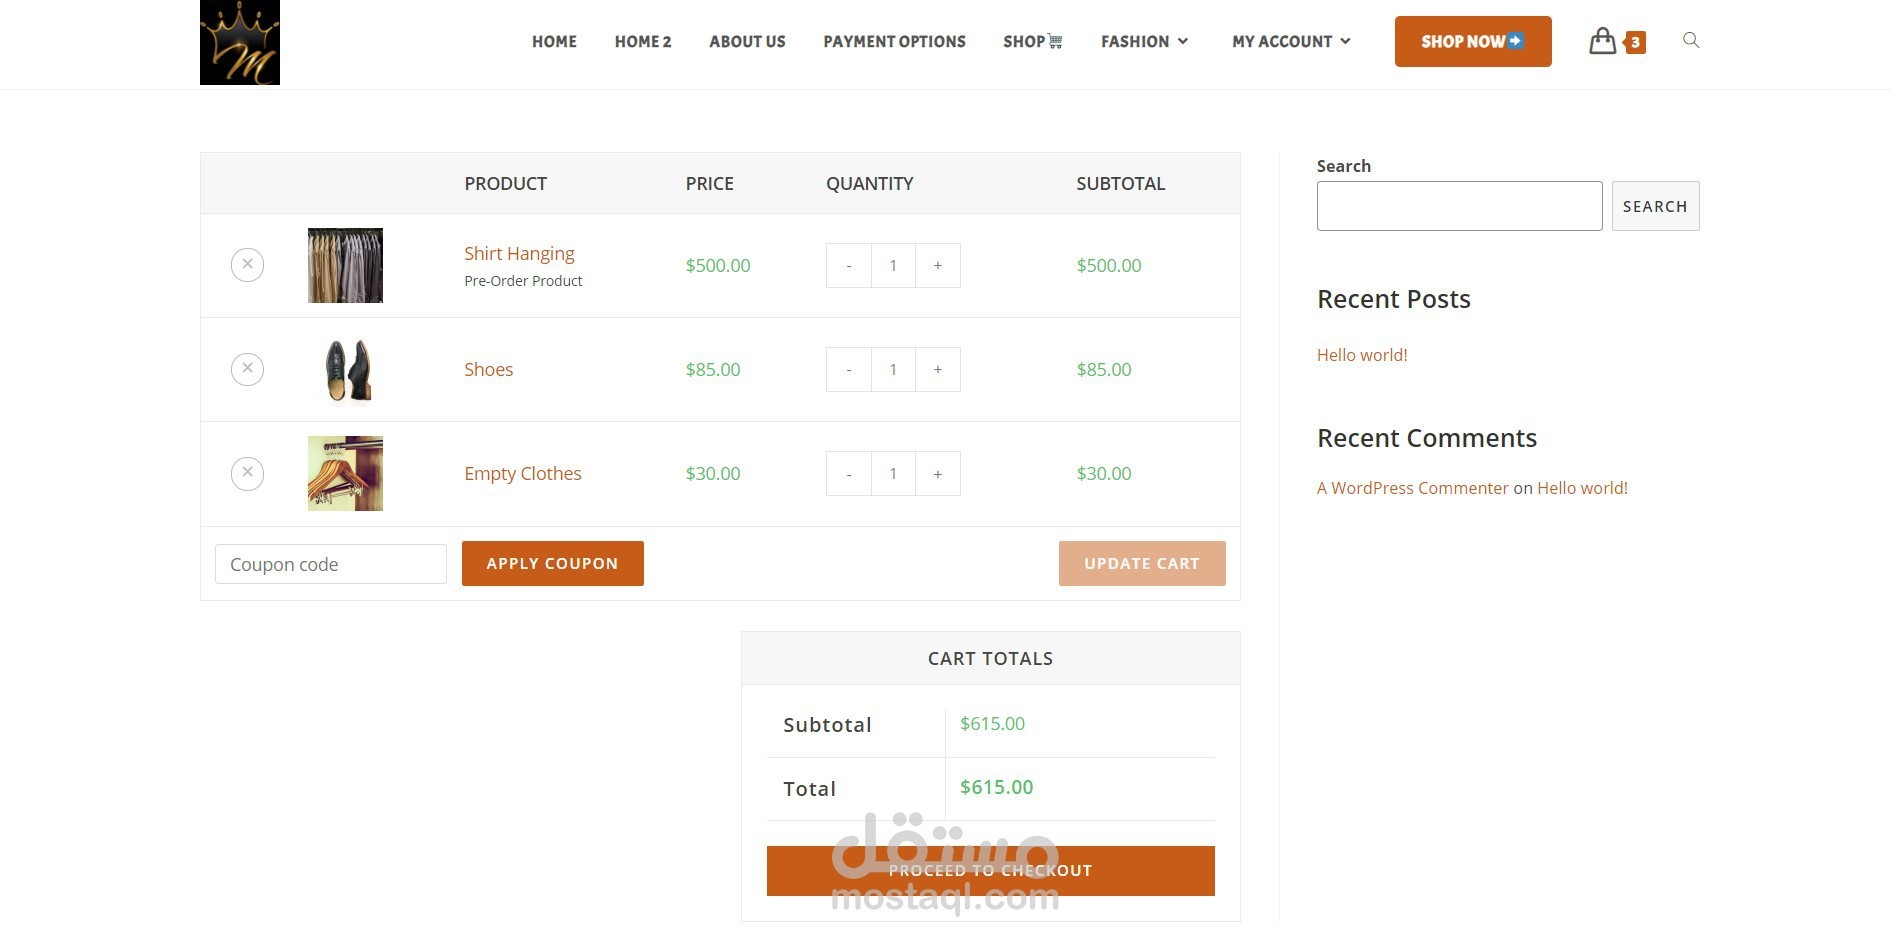
Task: Select the cart Subtotal value $615.00
Action: click(x=992, y=723)
